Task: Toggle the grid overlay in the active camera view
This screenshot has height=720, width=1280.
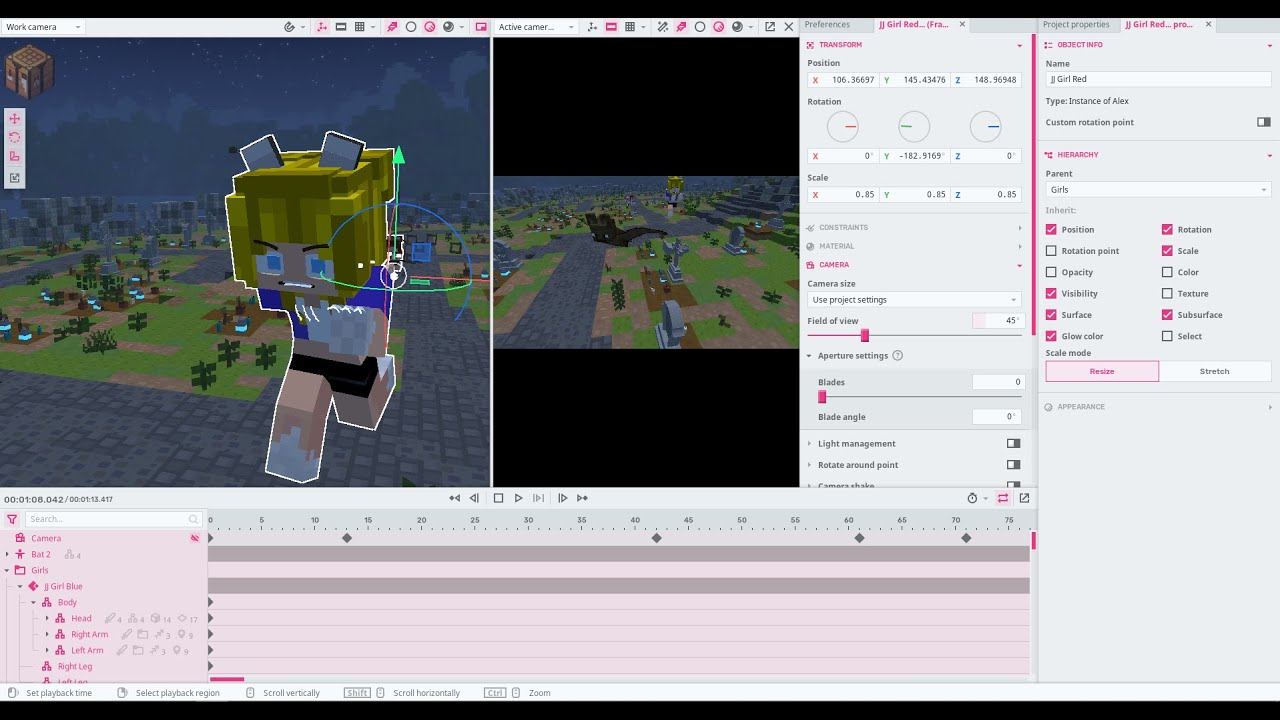Action: [x=629, y=27]
